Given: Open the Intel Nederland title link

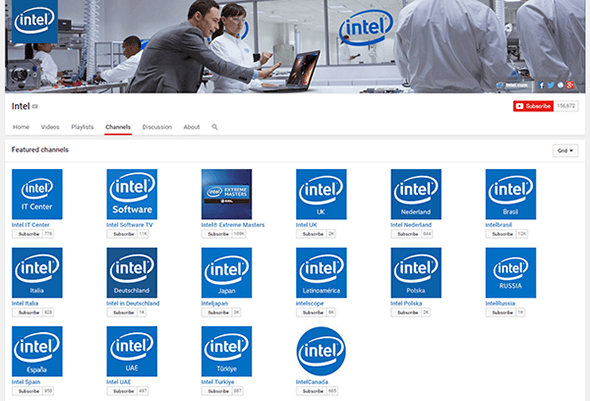Looking at the screenshot, I should tap(411, 225).
